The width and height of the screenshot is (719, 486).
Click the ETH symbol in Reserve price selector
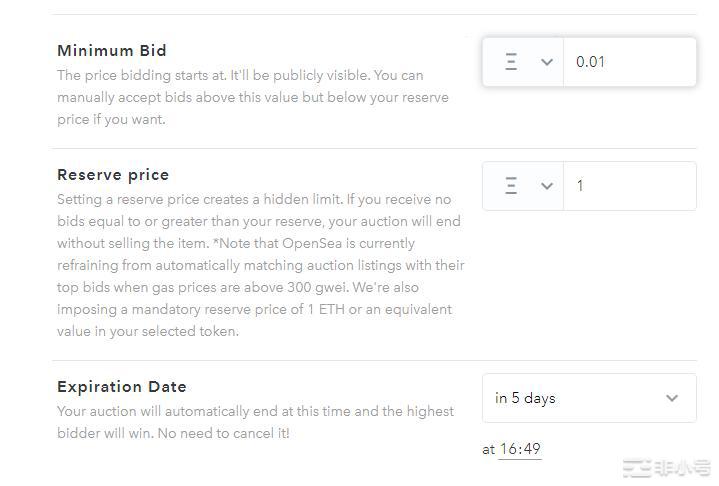point(511,186)
